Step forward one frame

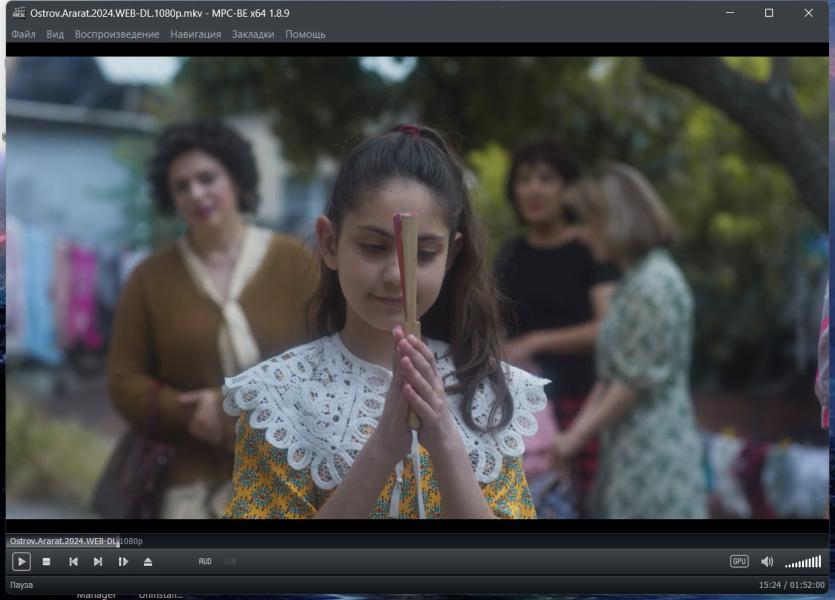click(123, 562)
